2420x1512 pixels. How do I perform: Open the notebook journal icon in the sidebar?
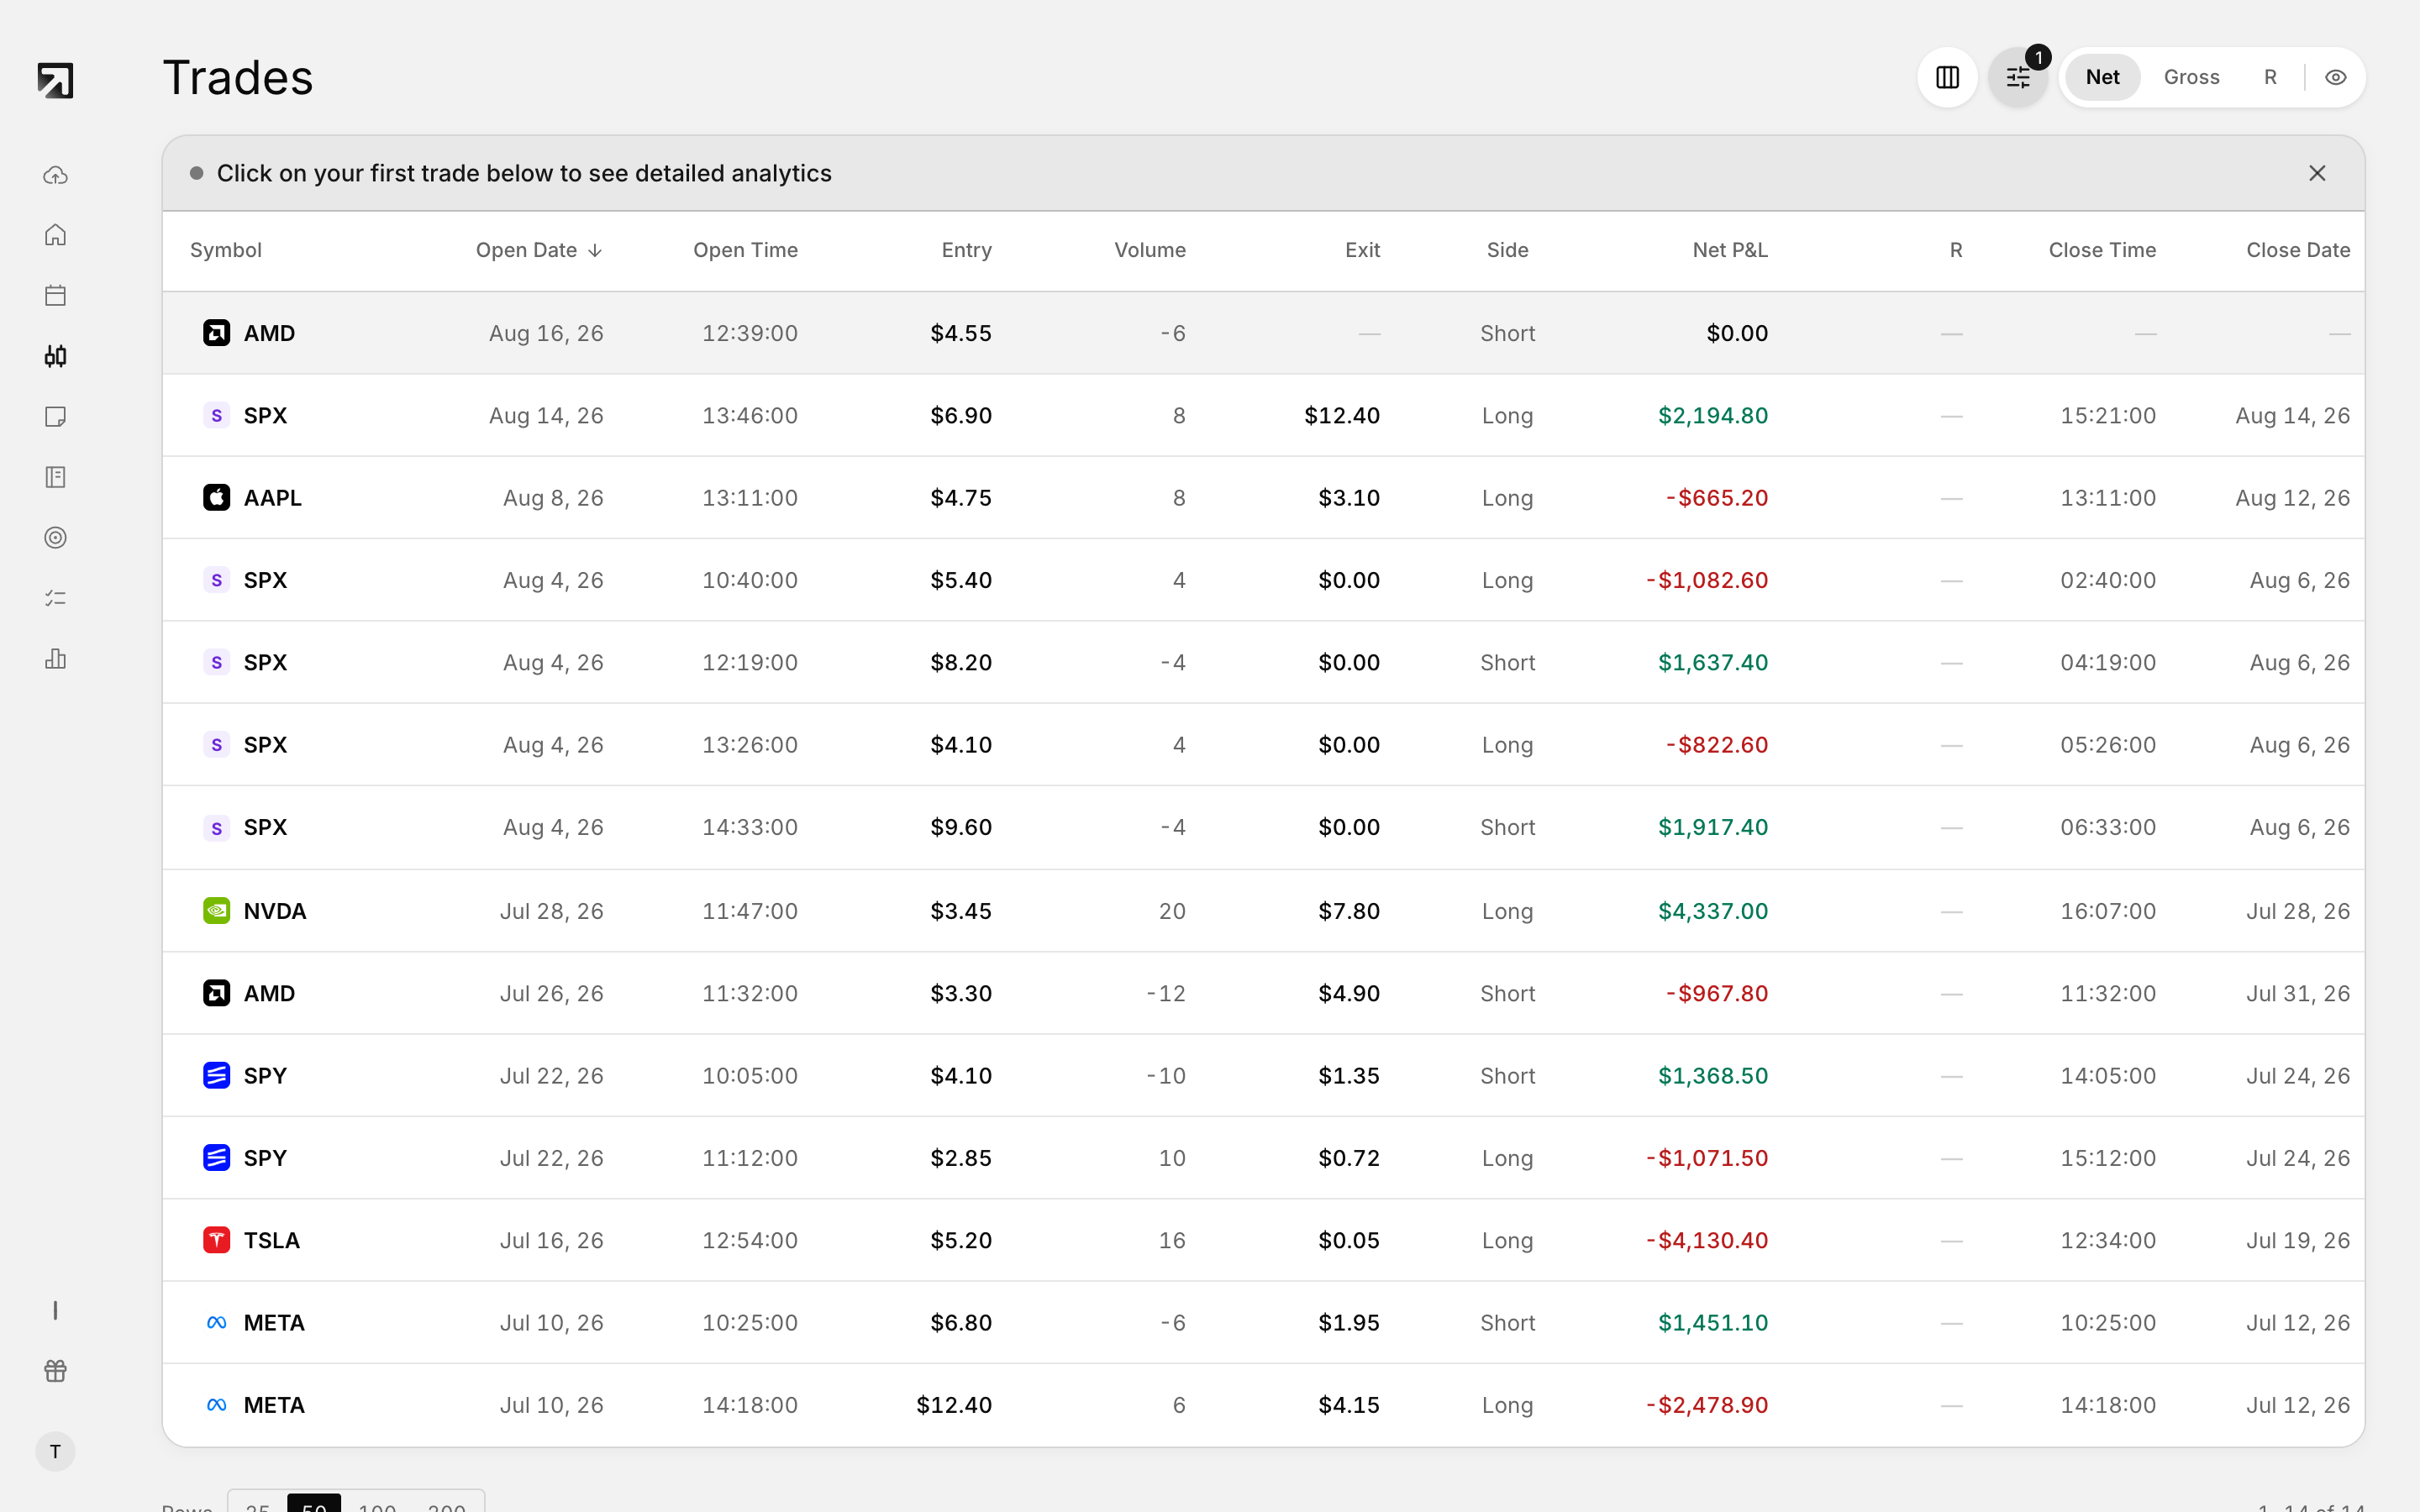[x=55, y=477]
